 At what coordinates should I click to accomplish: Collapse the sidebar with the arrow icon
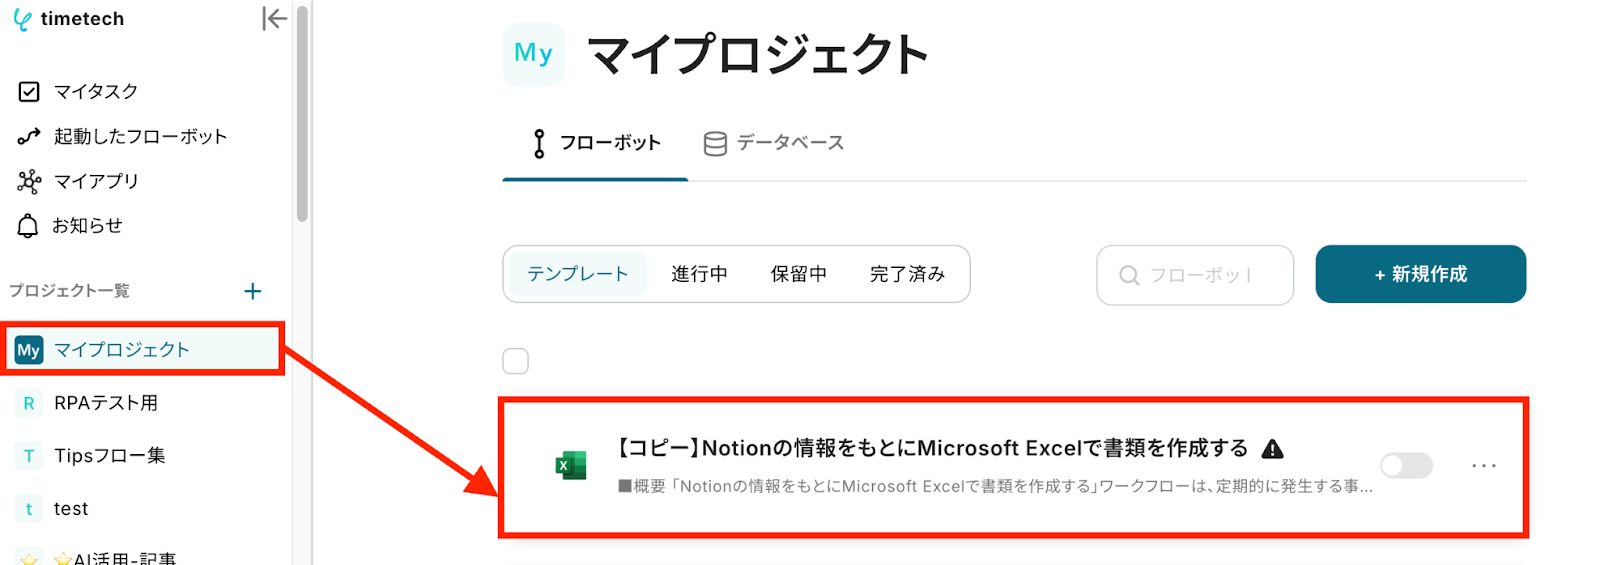[x=274, y=19]
